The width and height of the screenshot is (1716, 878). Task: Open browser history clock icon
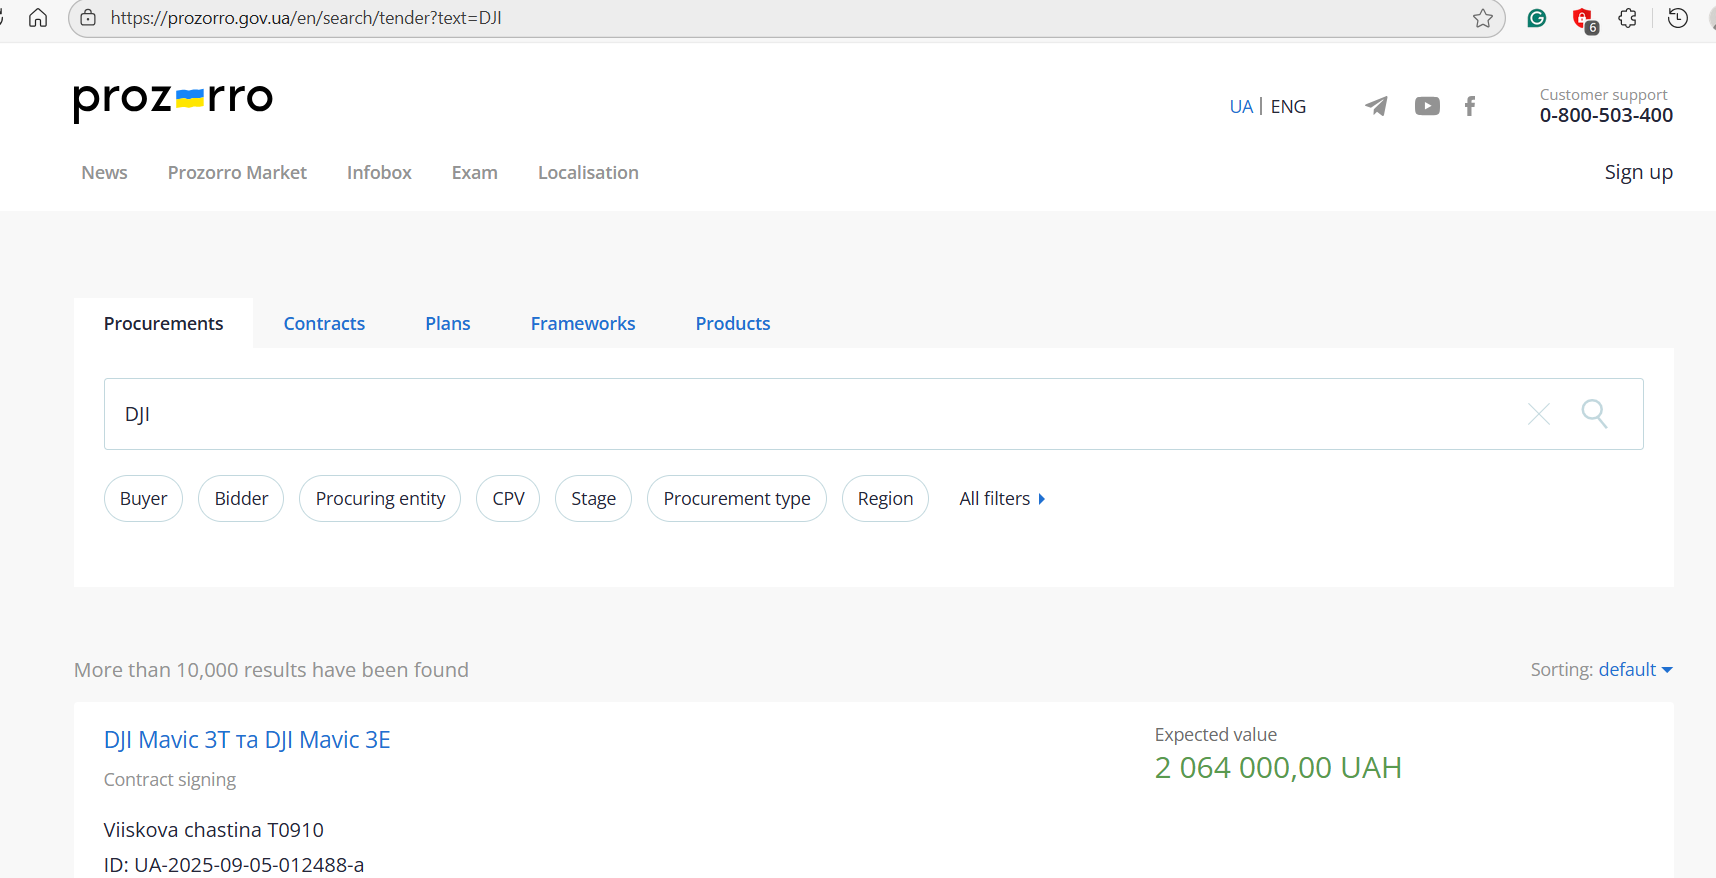coord(1678,18)
